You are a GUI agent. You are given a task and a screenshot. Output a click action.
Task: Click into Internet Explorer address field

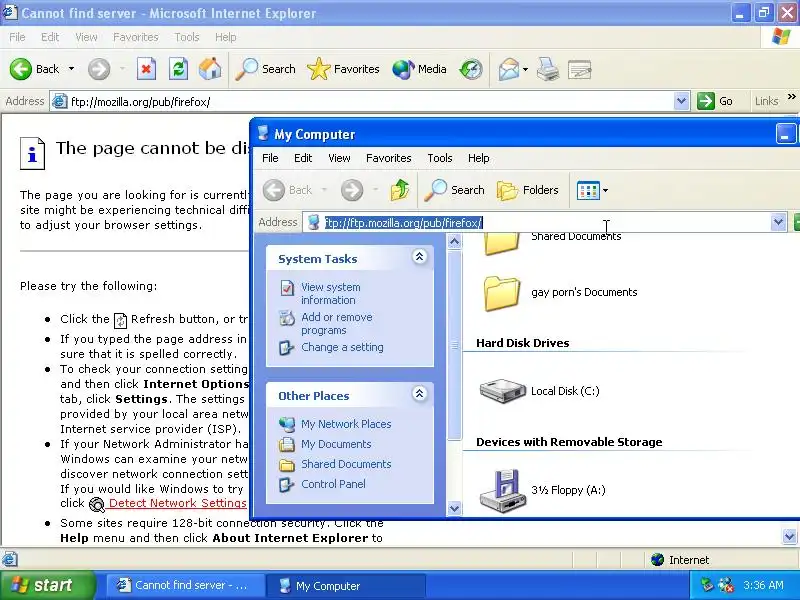point(362,102)
